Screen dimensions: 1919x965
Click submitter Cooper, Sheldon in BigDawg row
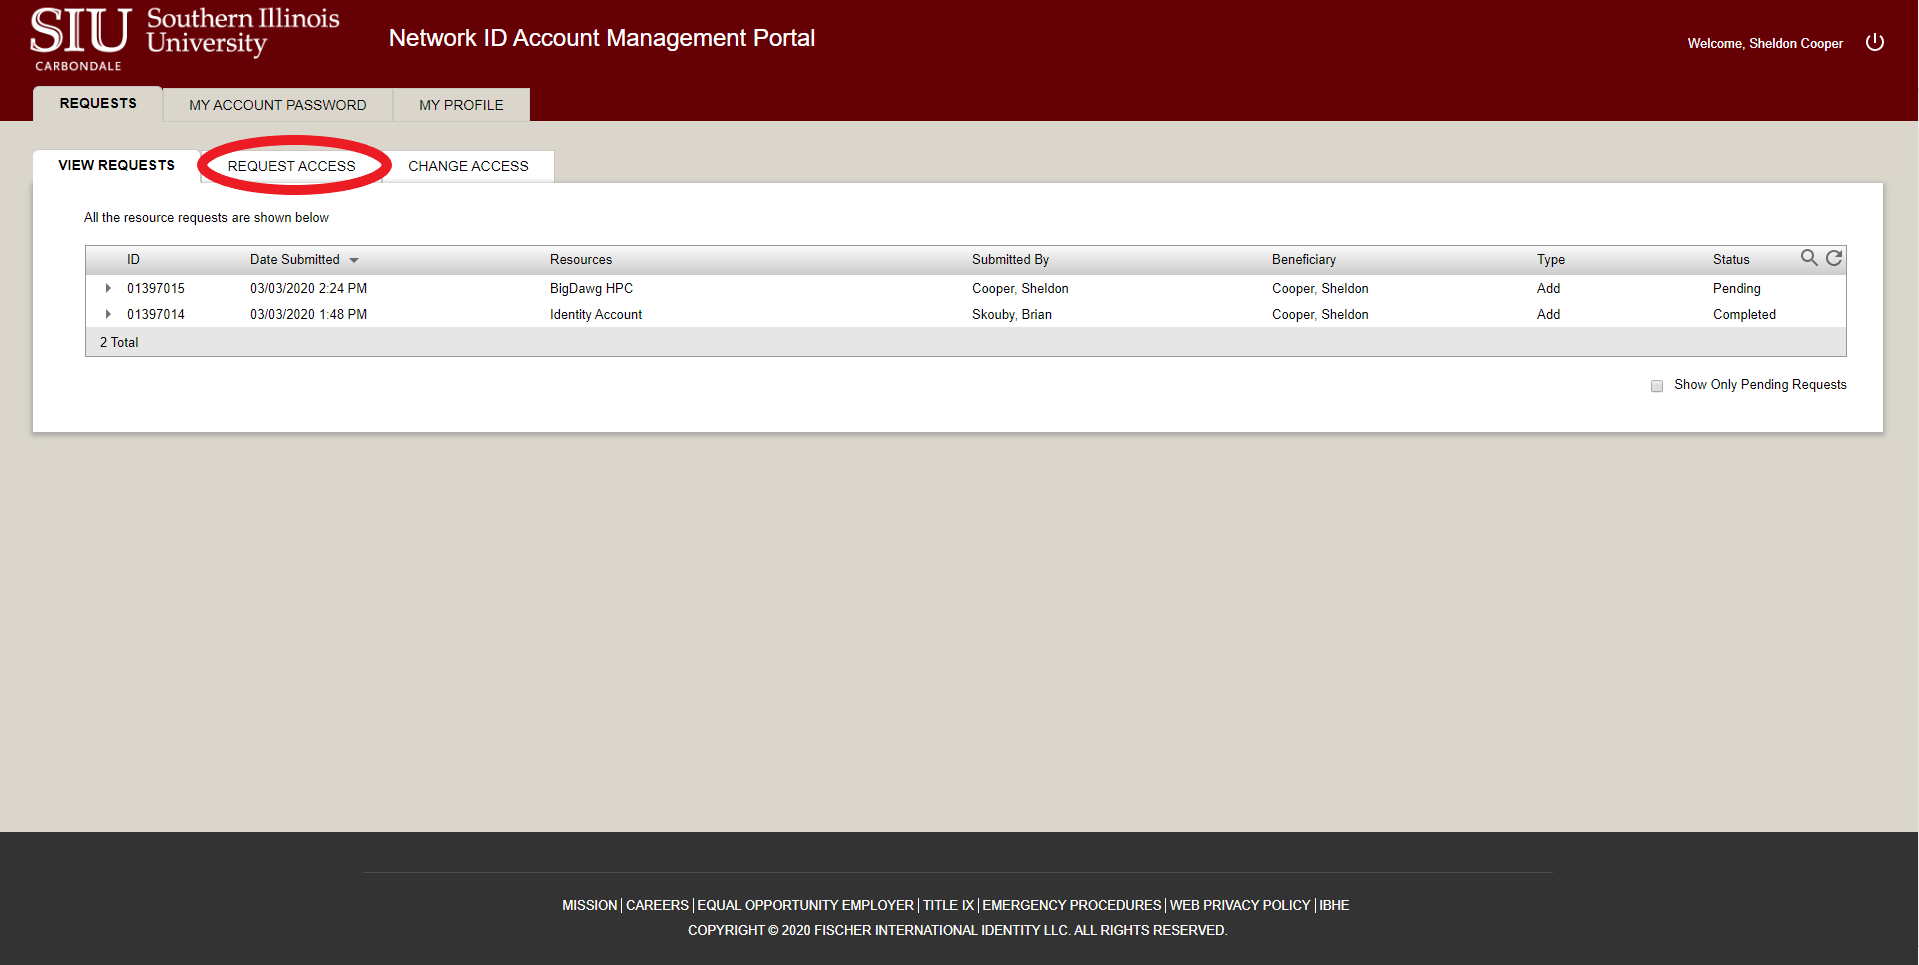(1020, 288)
